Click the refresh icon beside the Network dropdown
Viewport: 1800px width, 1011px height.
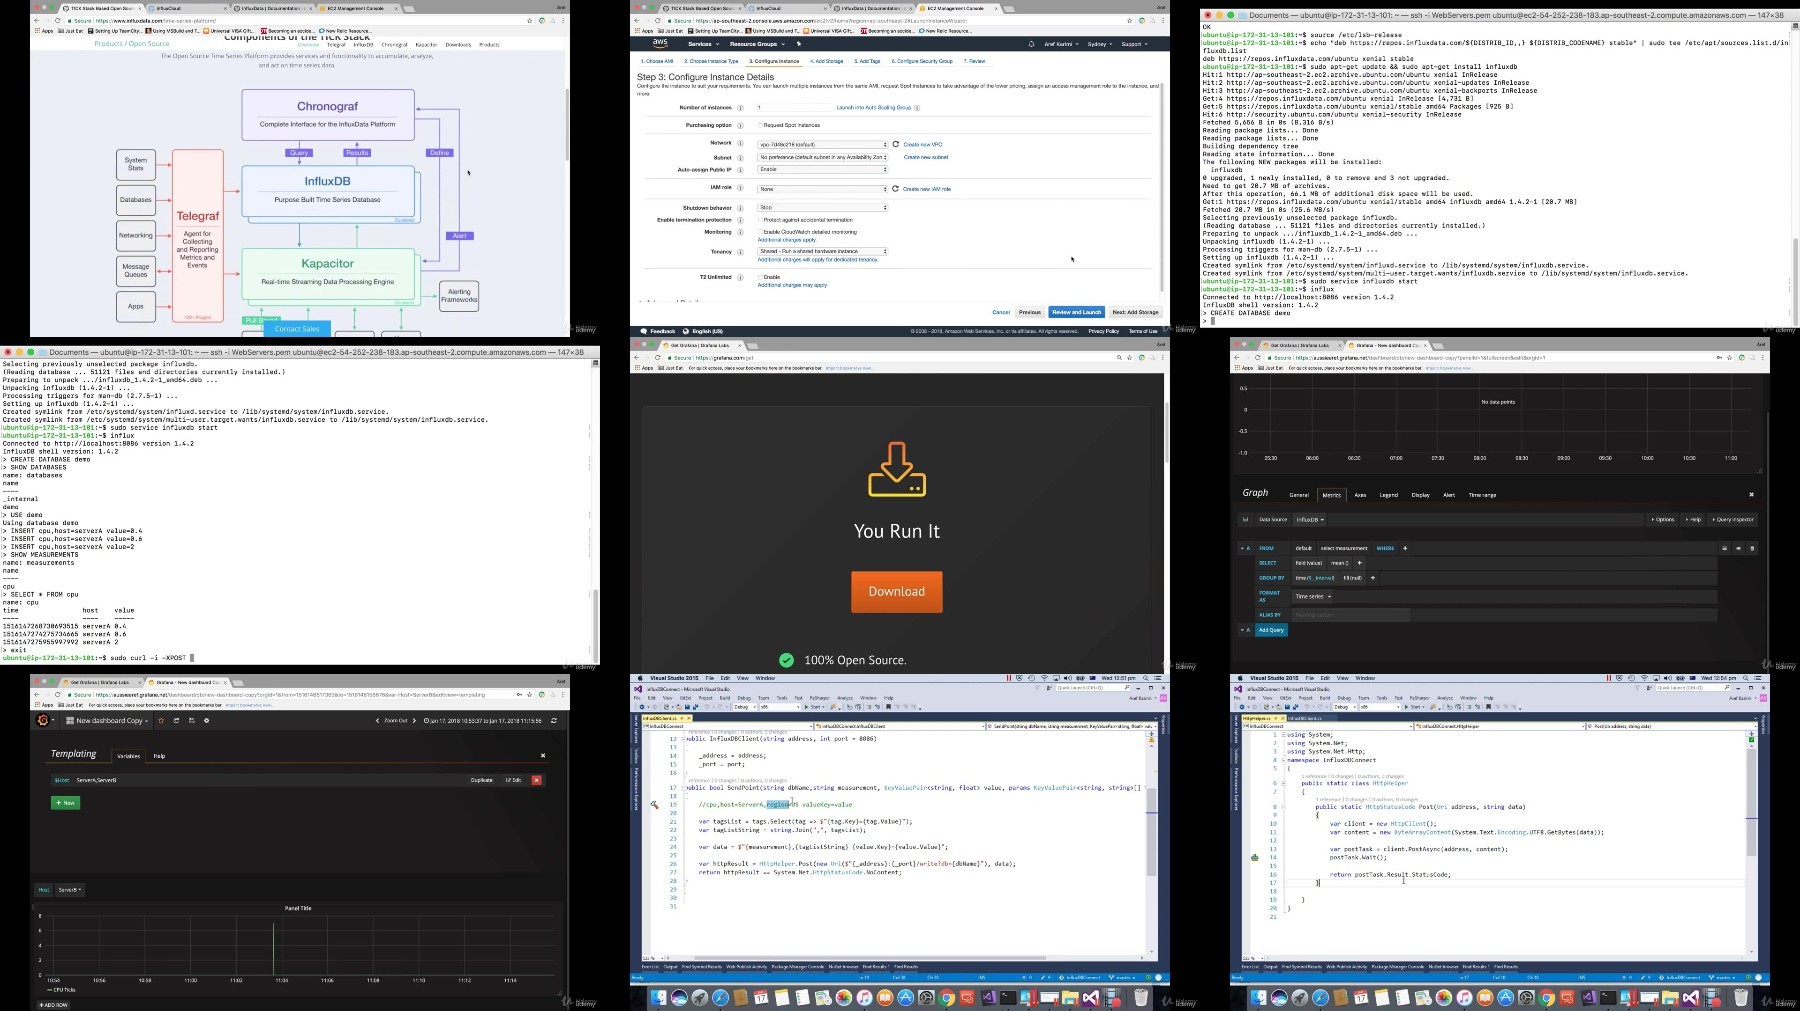(x=895, y=144)
